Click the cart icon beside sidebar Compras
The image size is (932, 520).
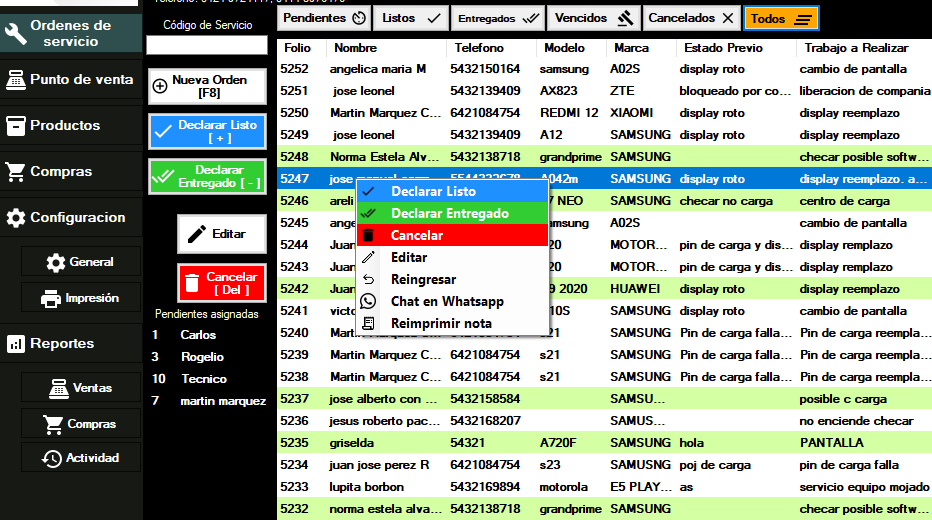(15, 172)
